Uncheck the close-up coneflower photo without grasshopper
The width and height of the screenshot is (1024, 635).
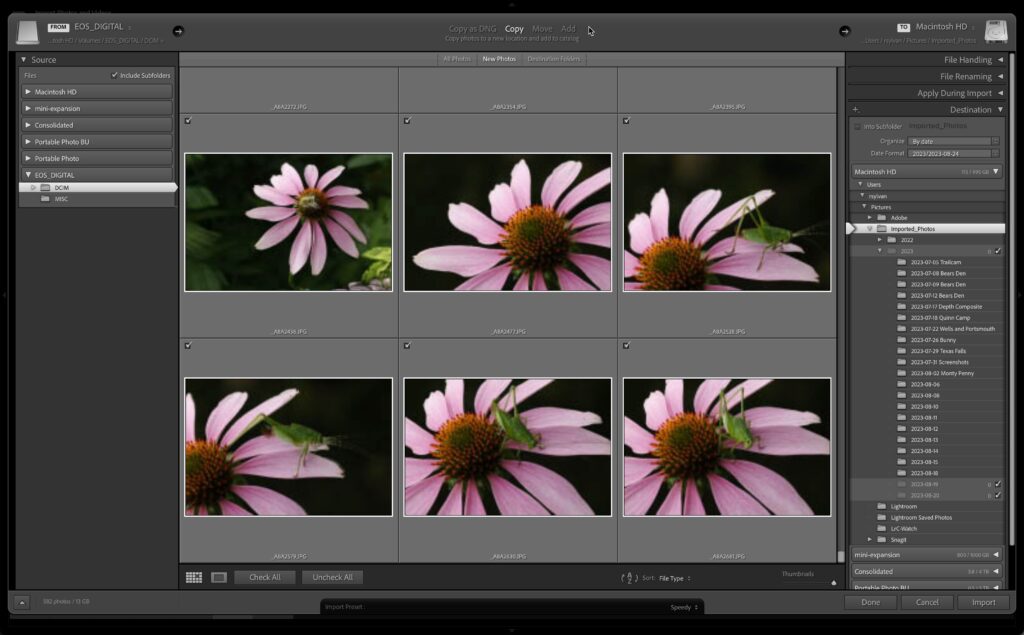tap(408, 121)
